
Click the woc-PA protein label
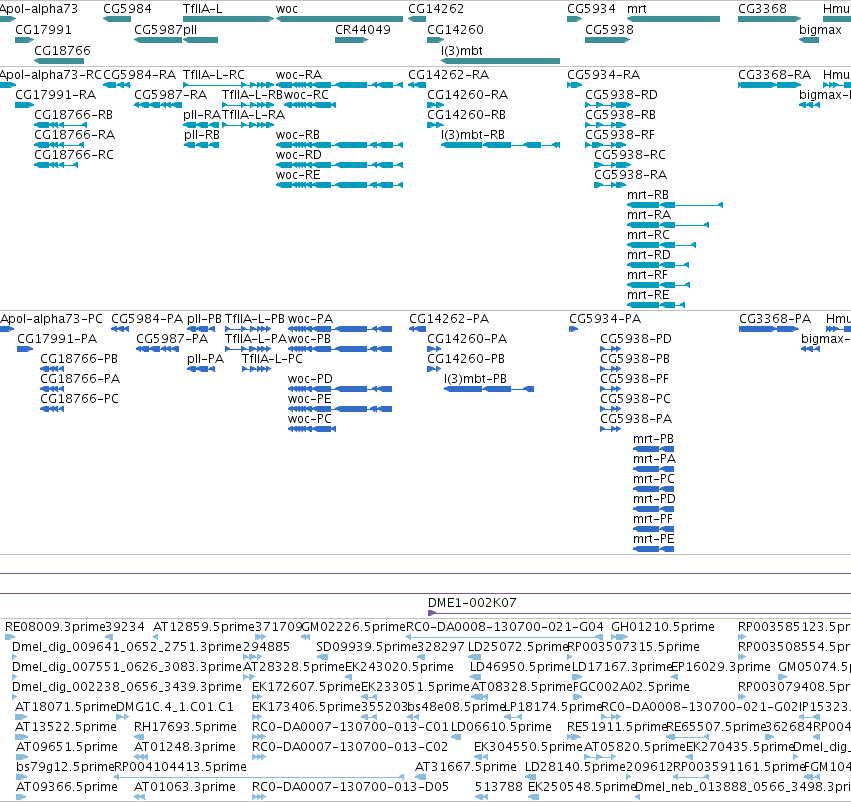pyautogui.click(x=310, y=319)
